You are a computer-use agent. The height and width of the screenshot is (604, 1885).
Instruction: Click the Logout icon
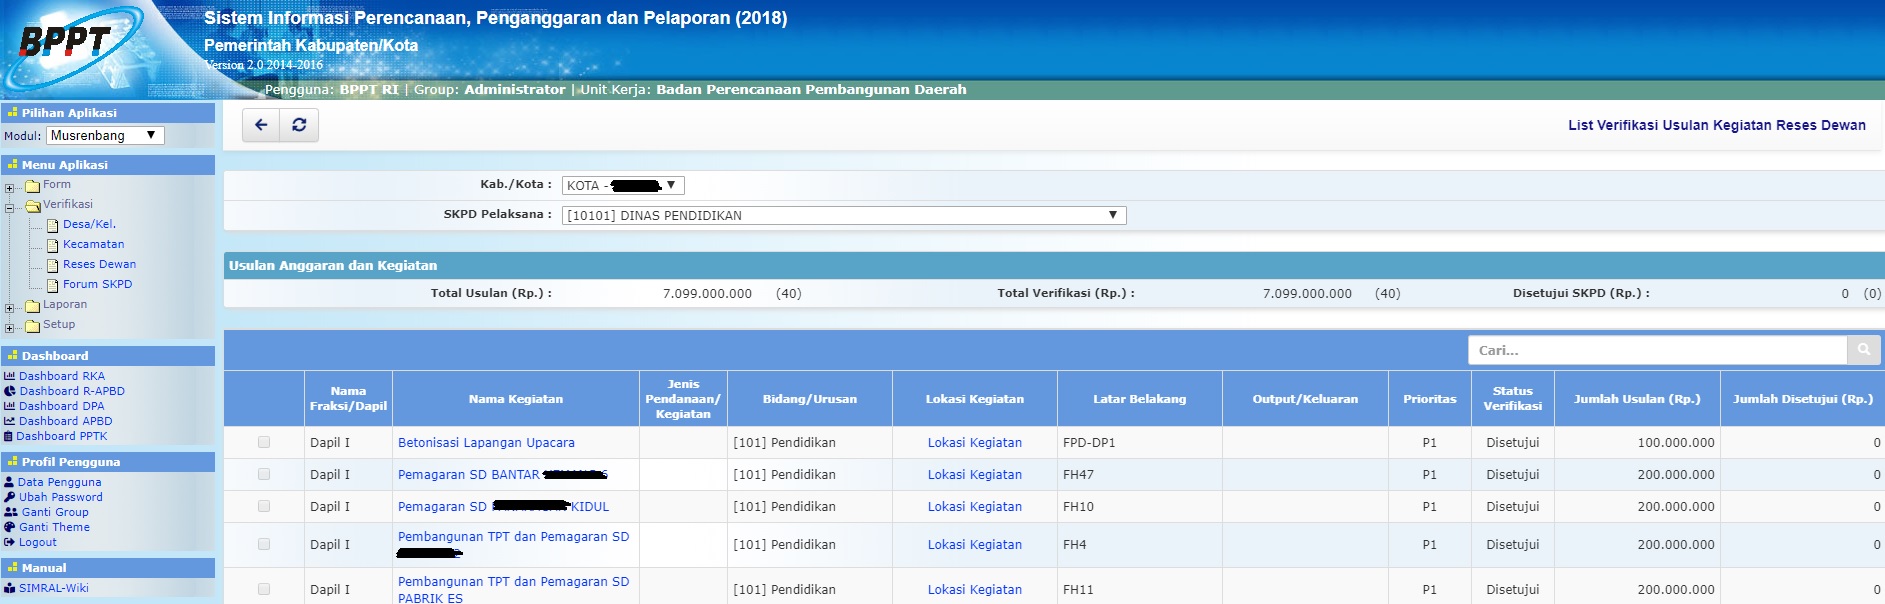click(10, 542)
